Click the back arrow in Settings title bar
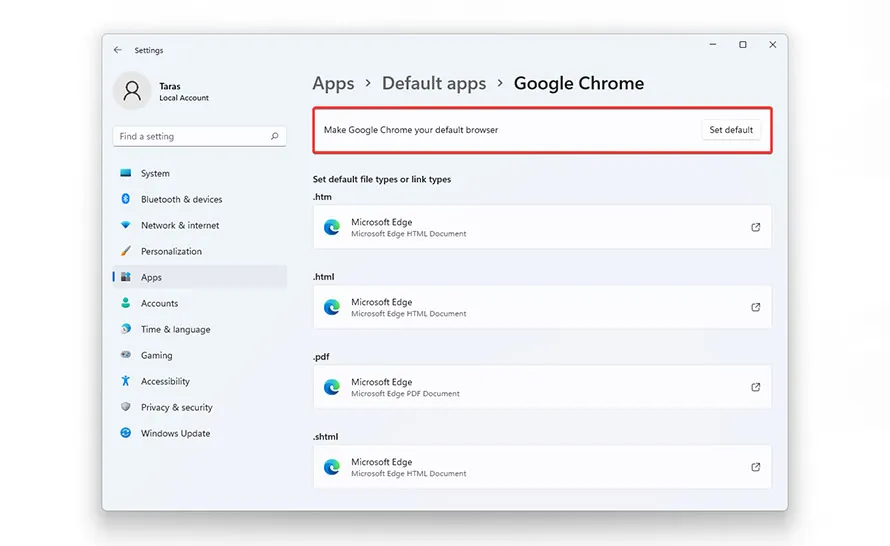 click(118, 50)
